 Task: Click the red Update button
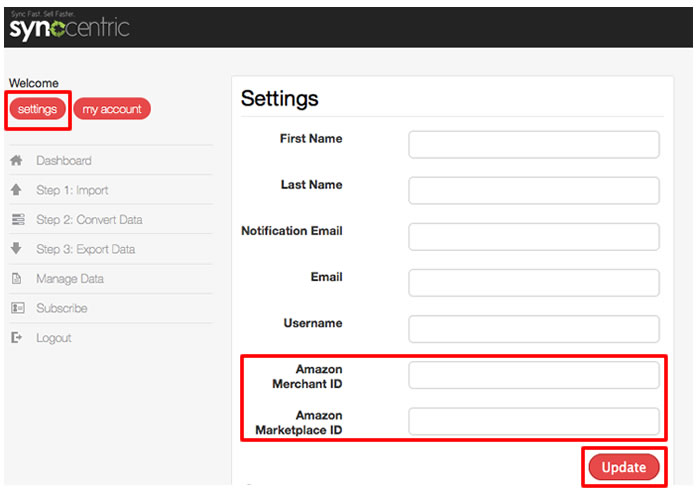tap(624, 467)
